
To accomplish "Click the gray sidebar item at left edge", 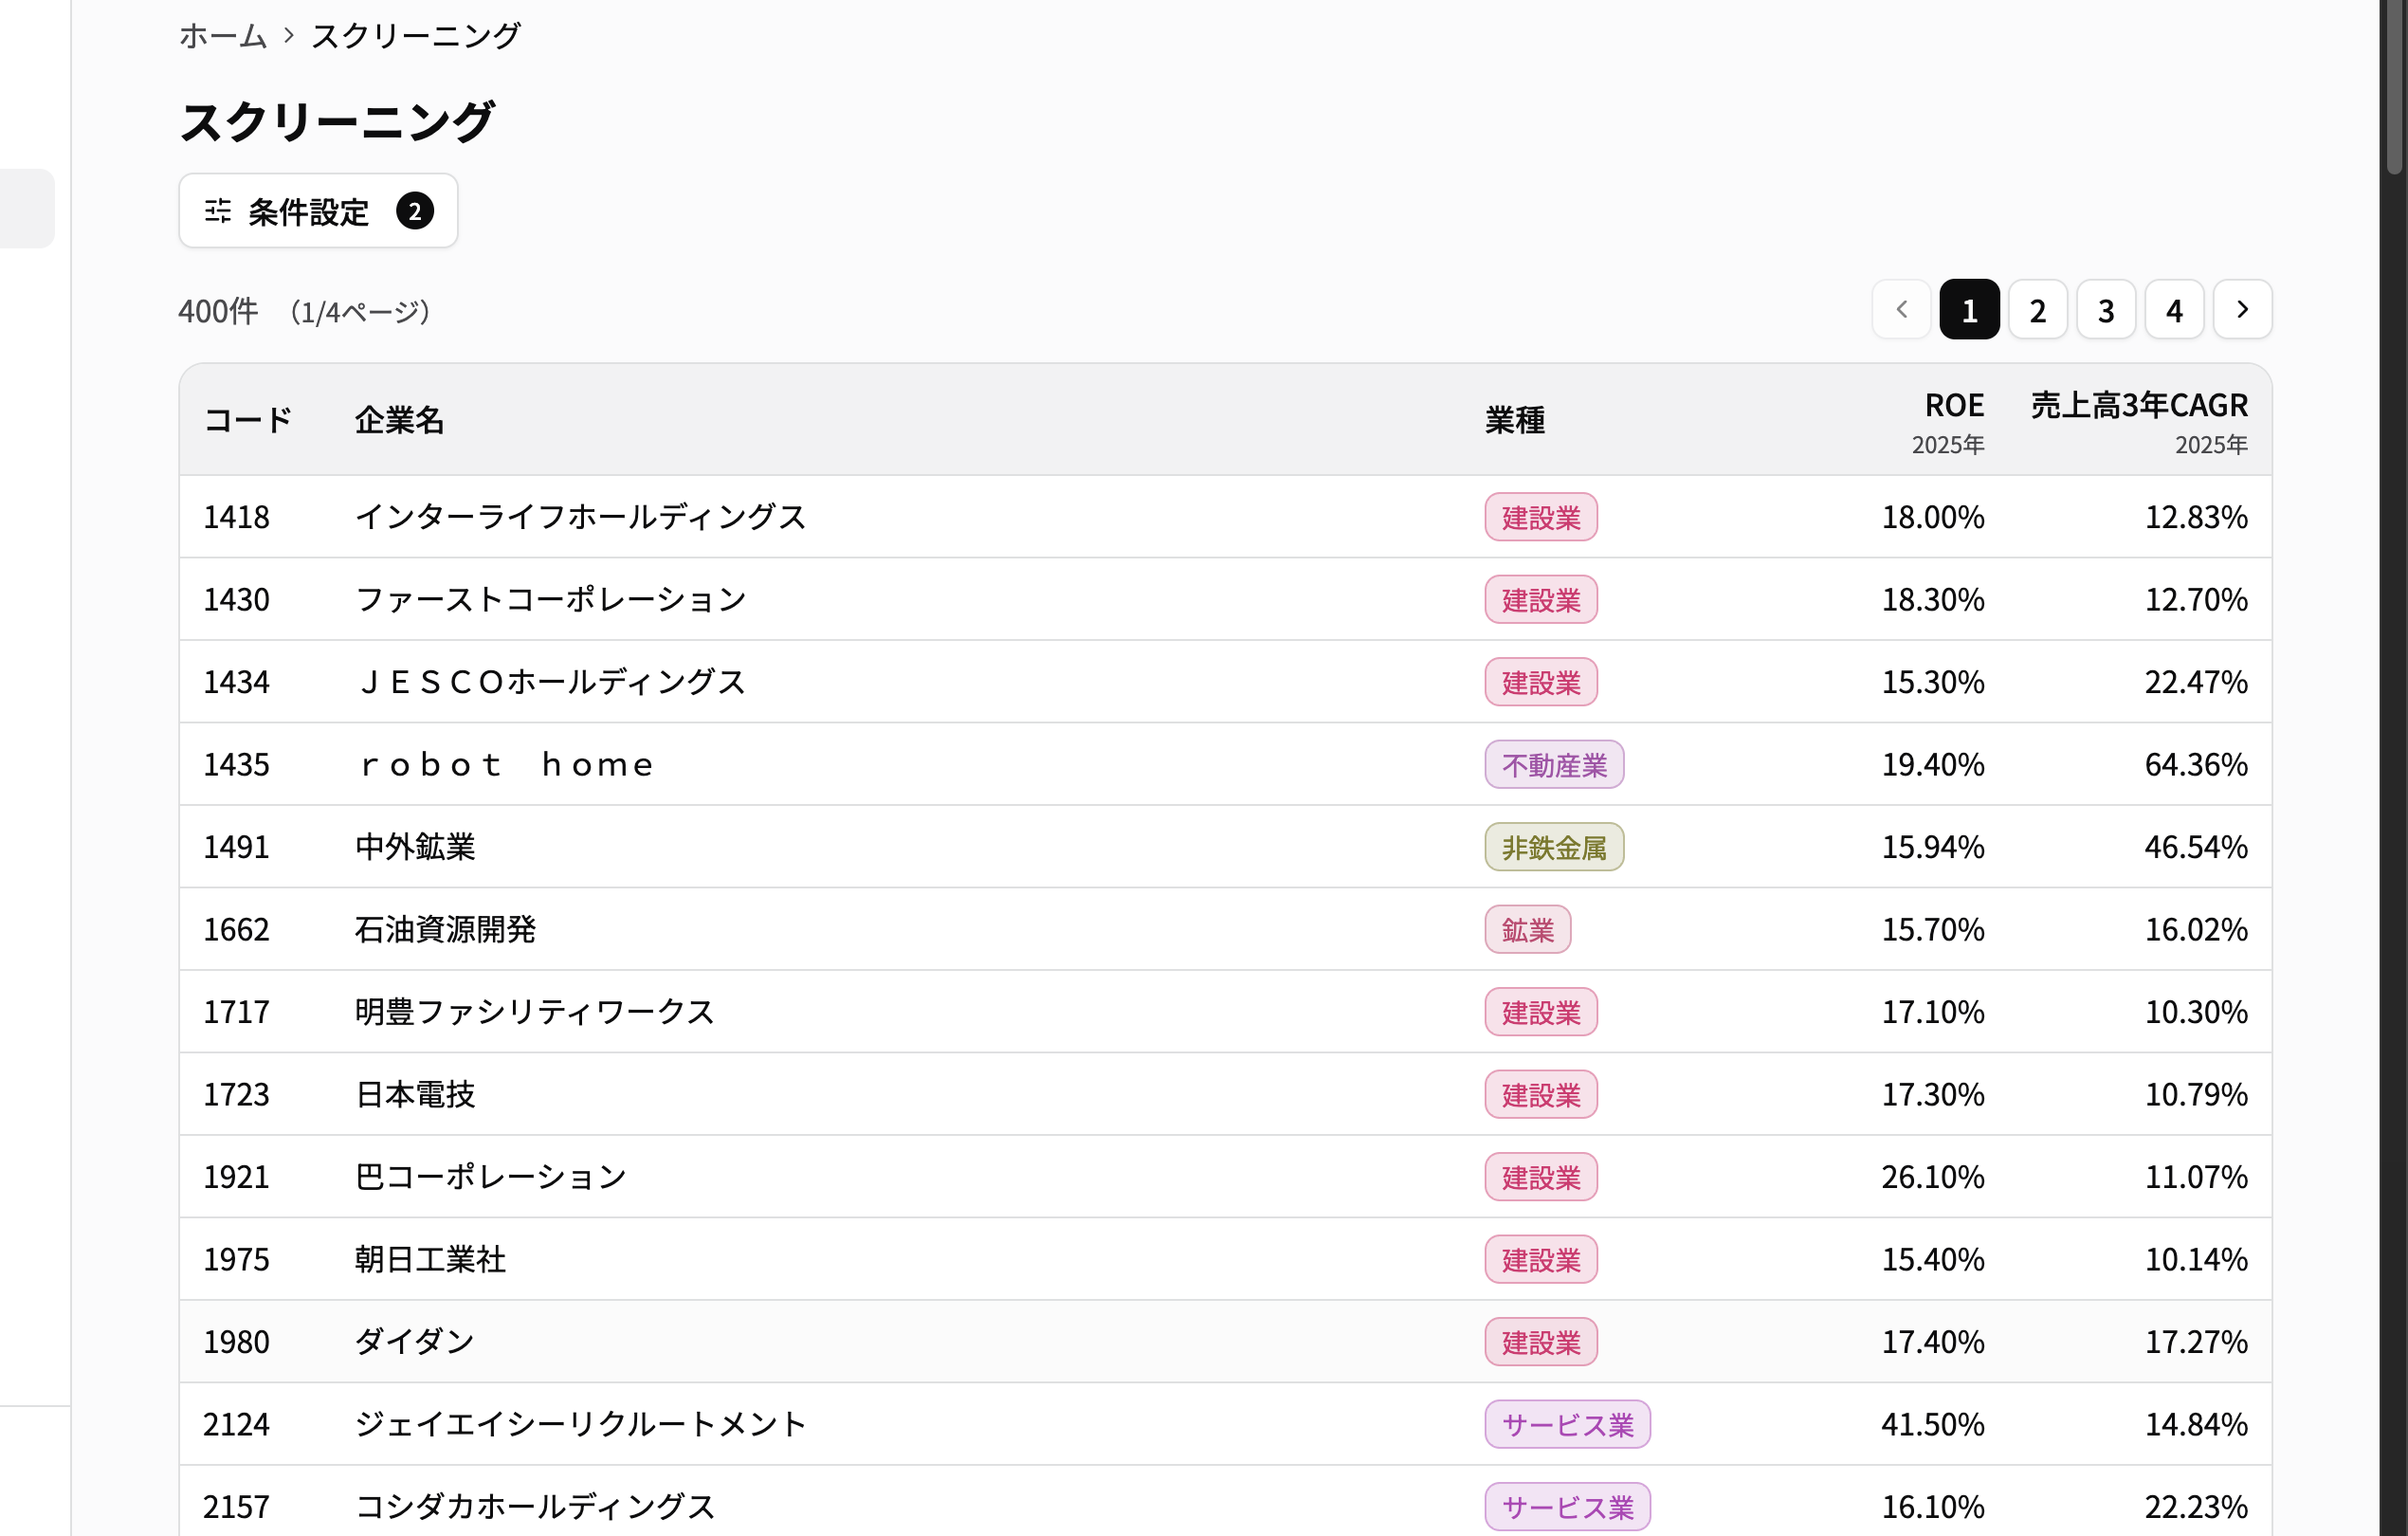I will 27,209.
